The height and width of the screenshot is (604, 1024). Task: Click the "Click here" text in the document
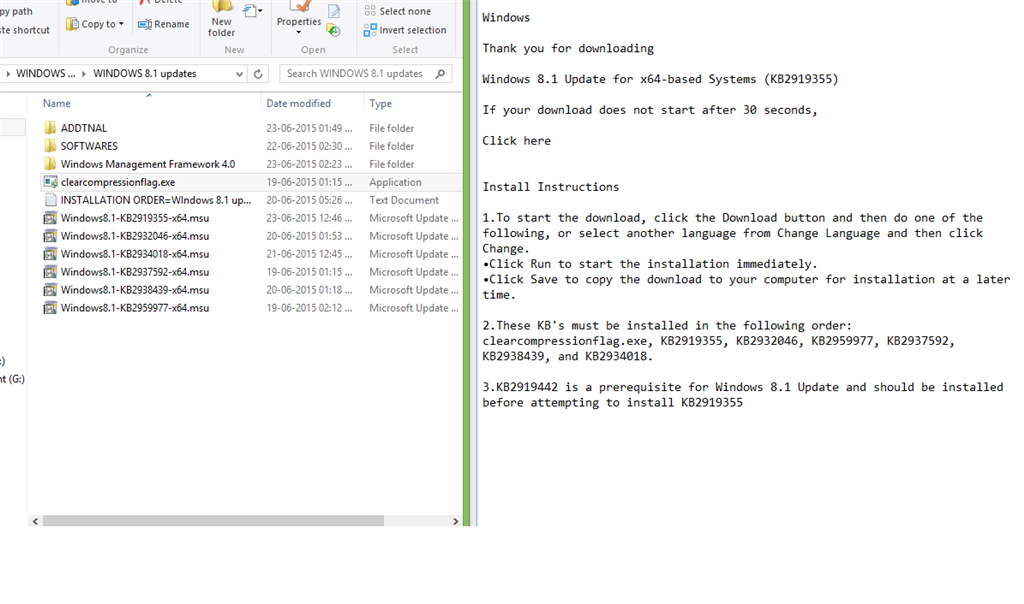coord(517,141)
